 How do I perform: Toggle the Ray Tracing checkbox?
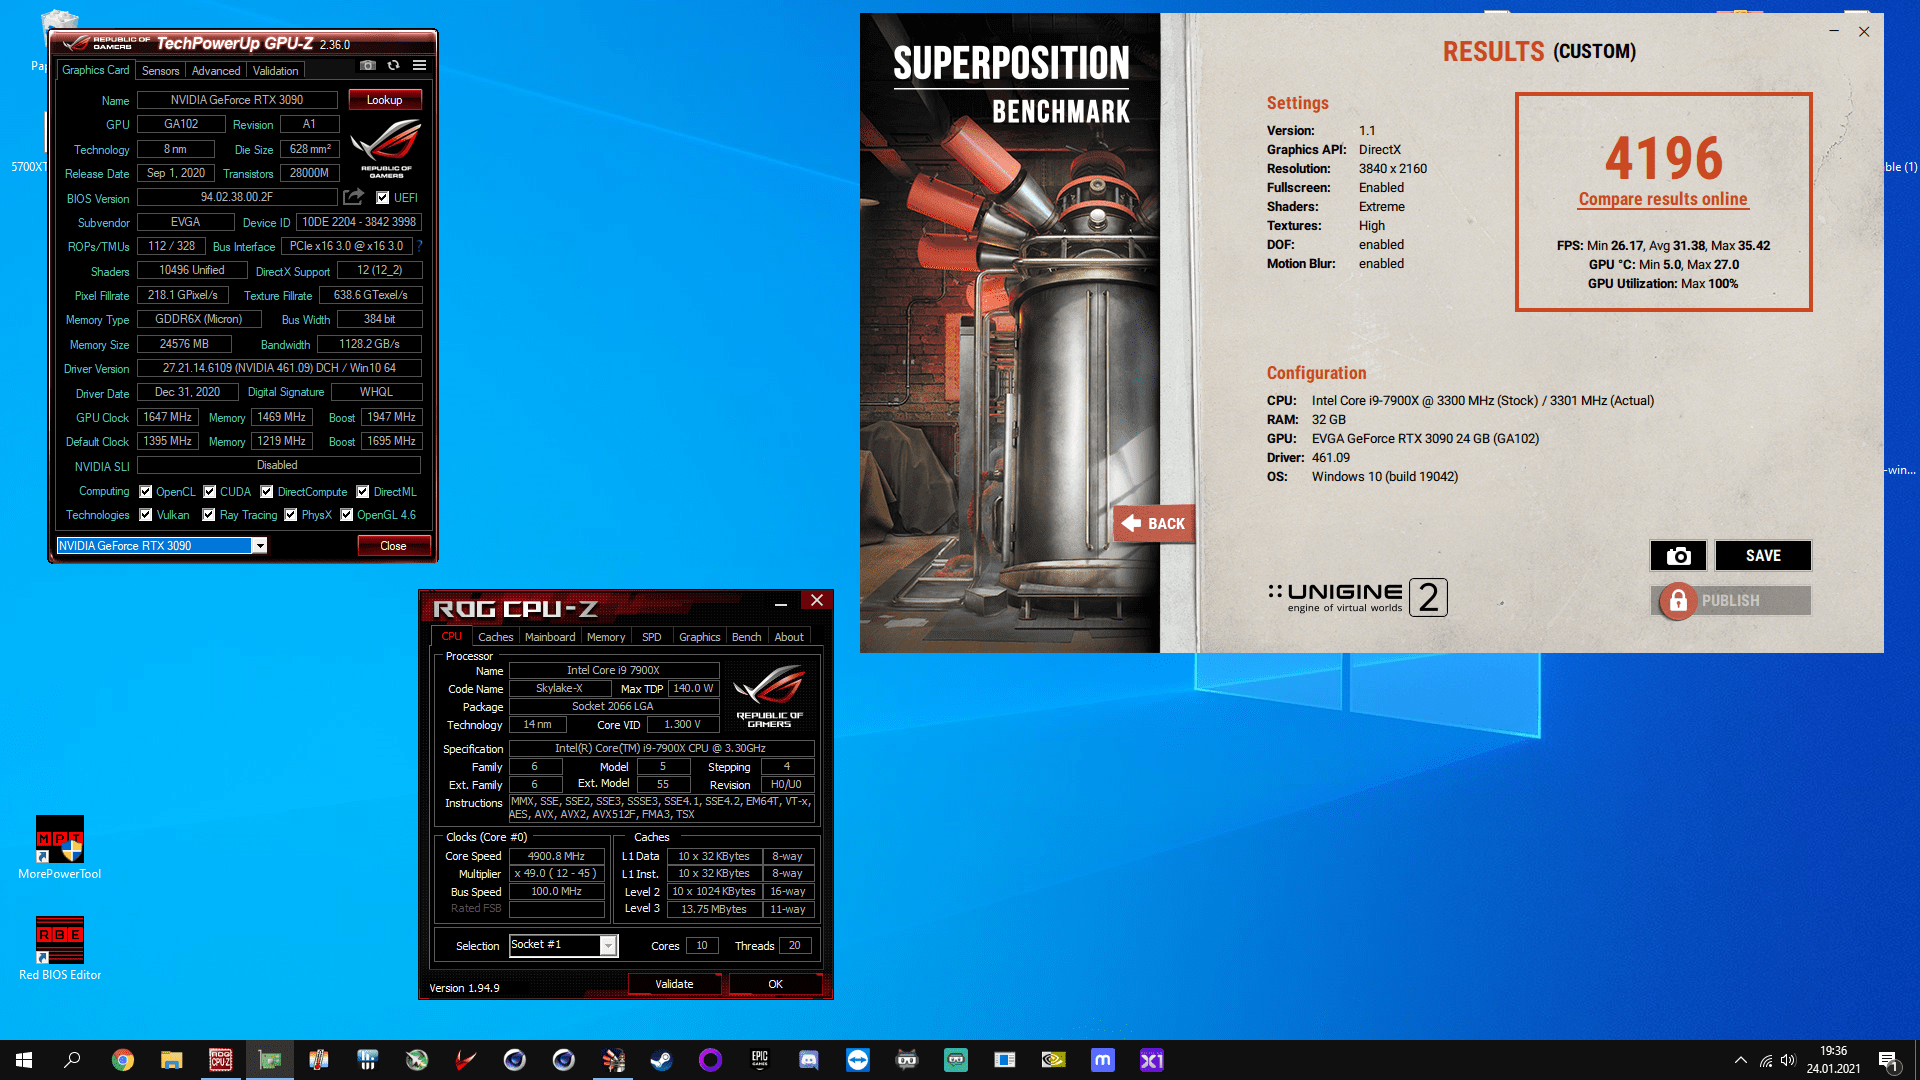(x=209, y=515)
